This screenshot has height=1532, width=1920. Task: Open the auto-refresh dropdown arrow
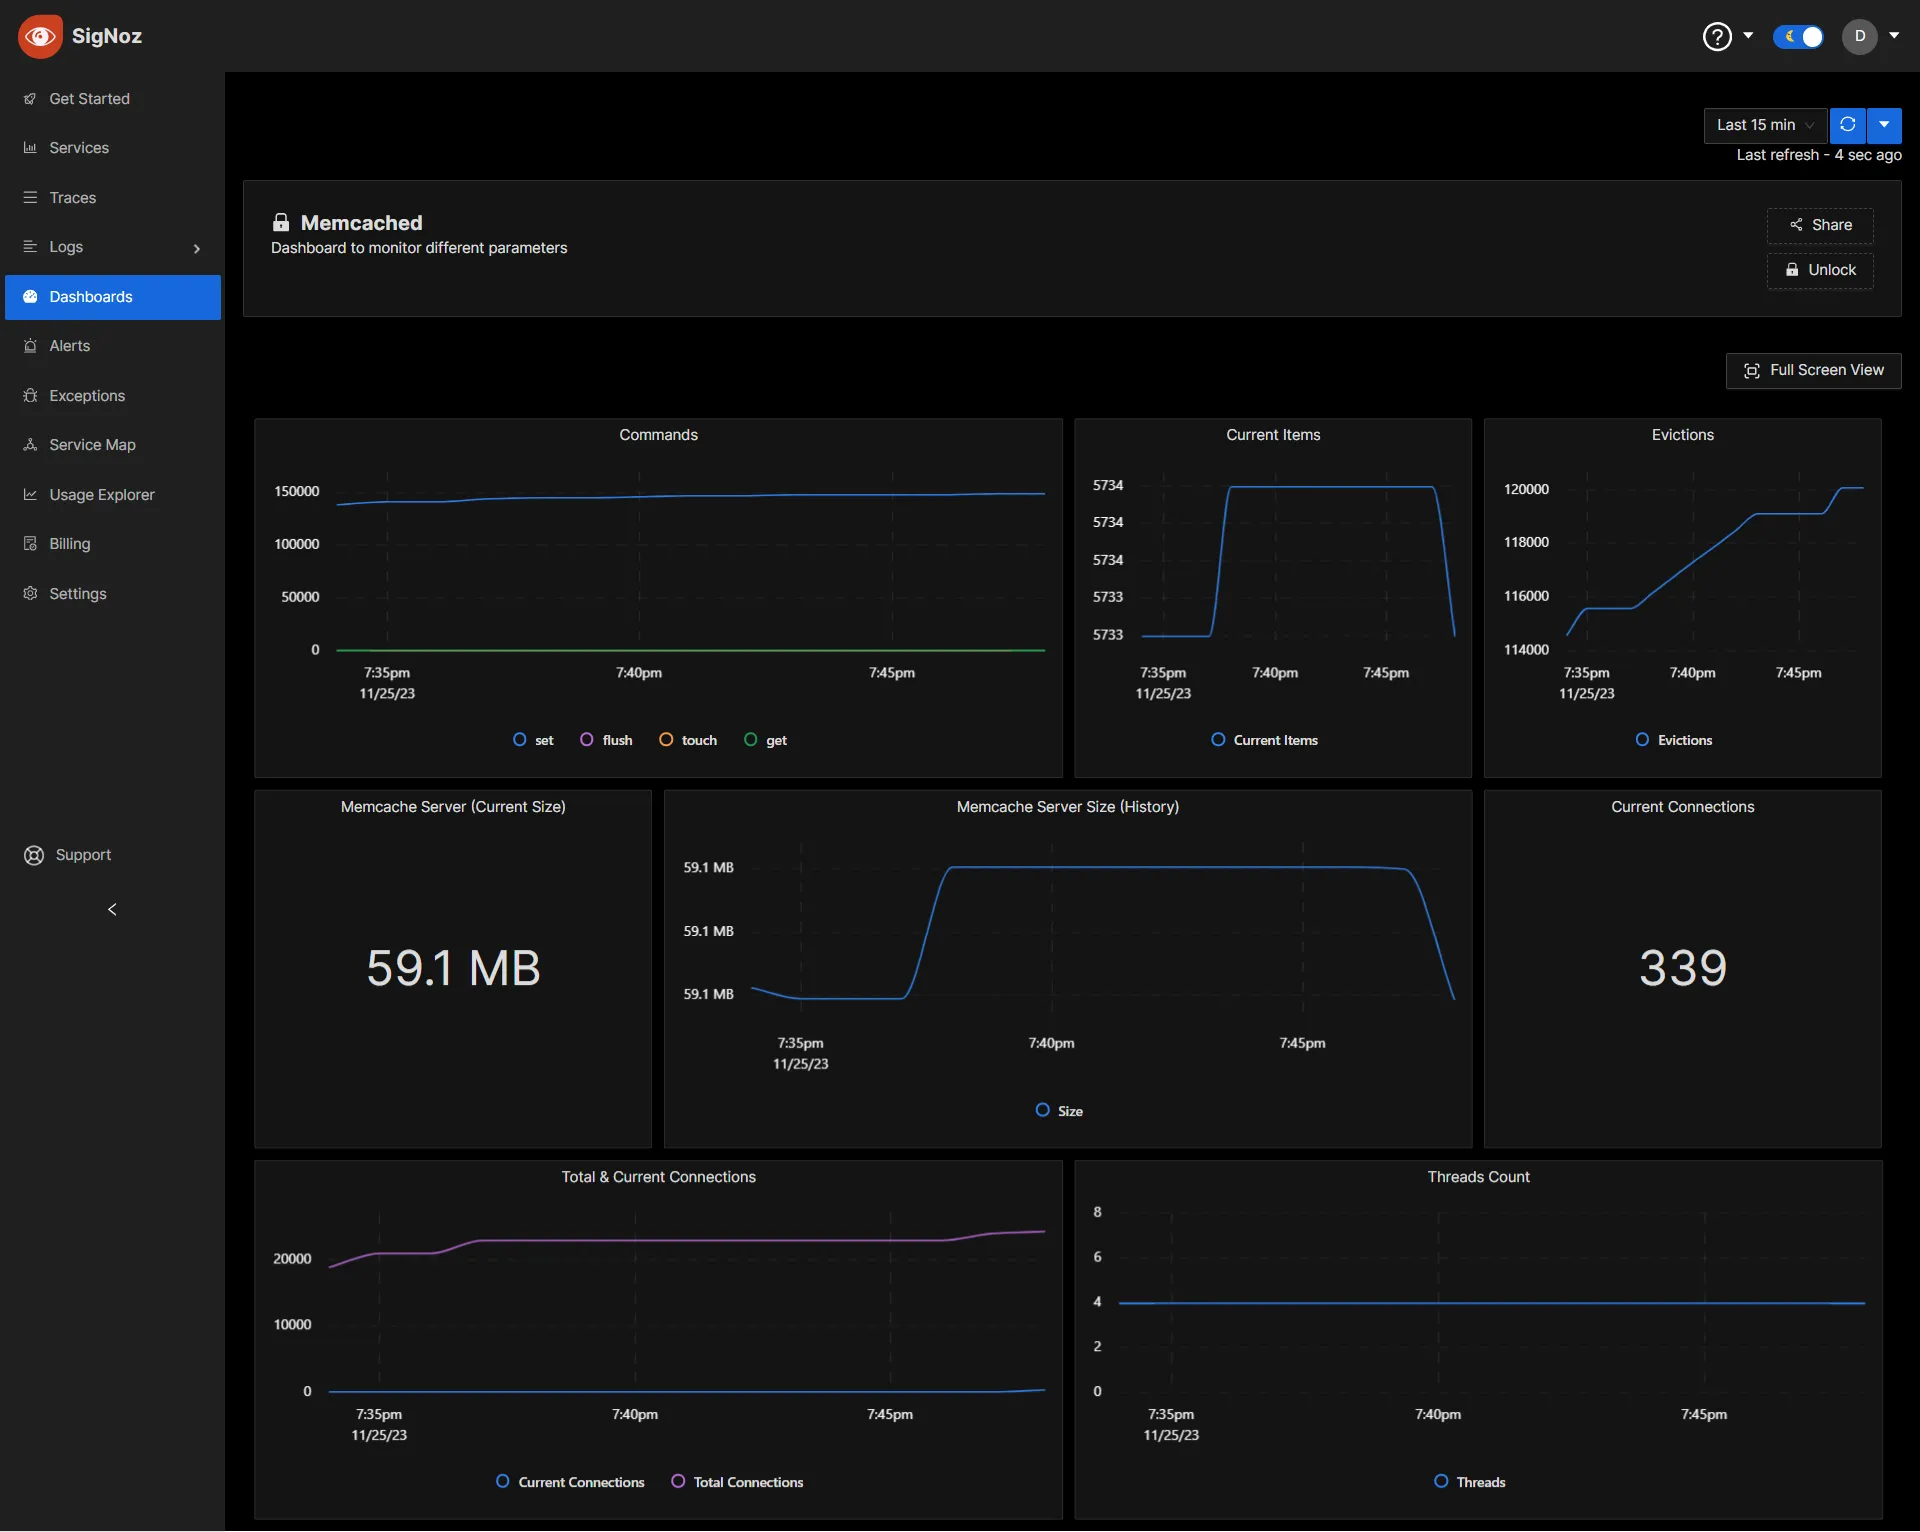[x=1884, y=125]
